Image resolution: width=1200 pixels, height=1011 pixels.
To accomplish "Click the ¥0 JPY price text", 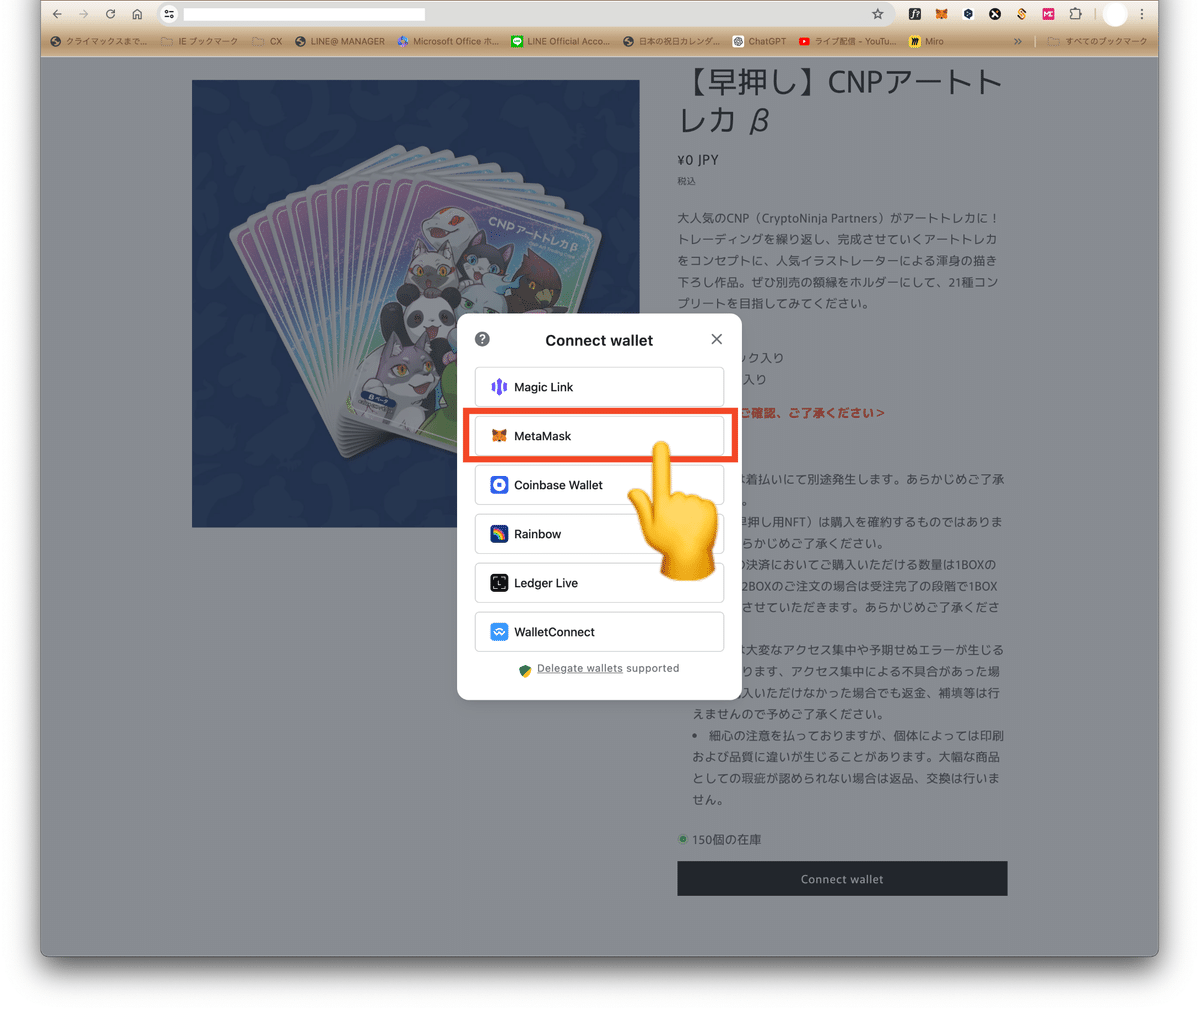I will point(698,160).
